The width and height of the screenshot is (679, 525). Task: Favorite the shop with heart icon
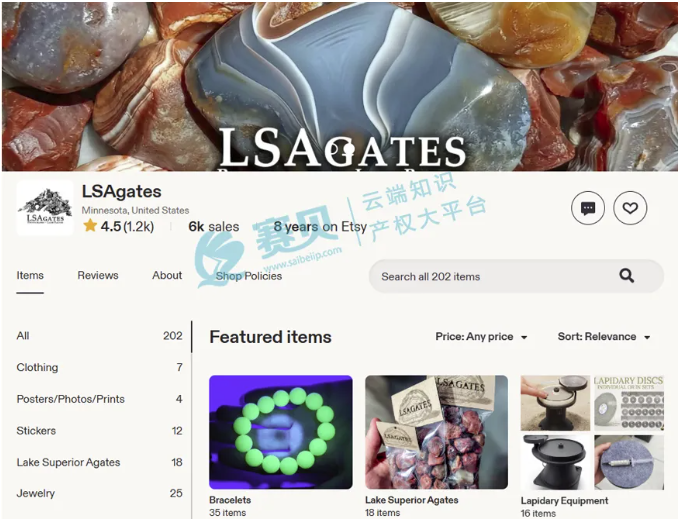pyautogui.click(x=630, y=208)
